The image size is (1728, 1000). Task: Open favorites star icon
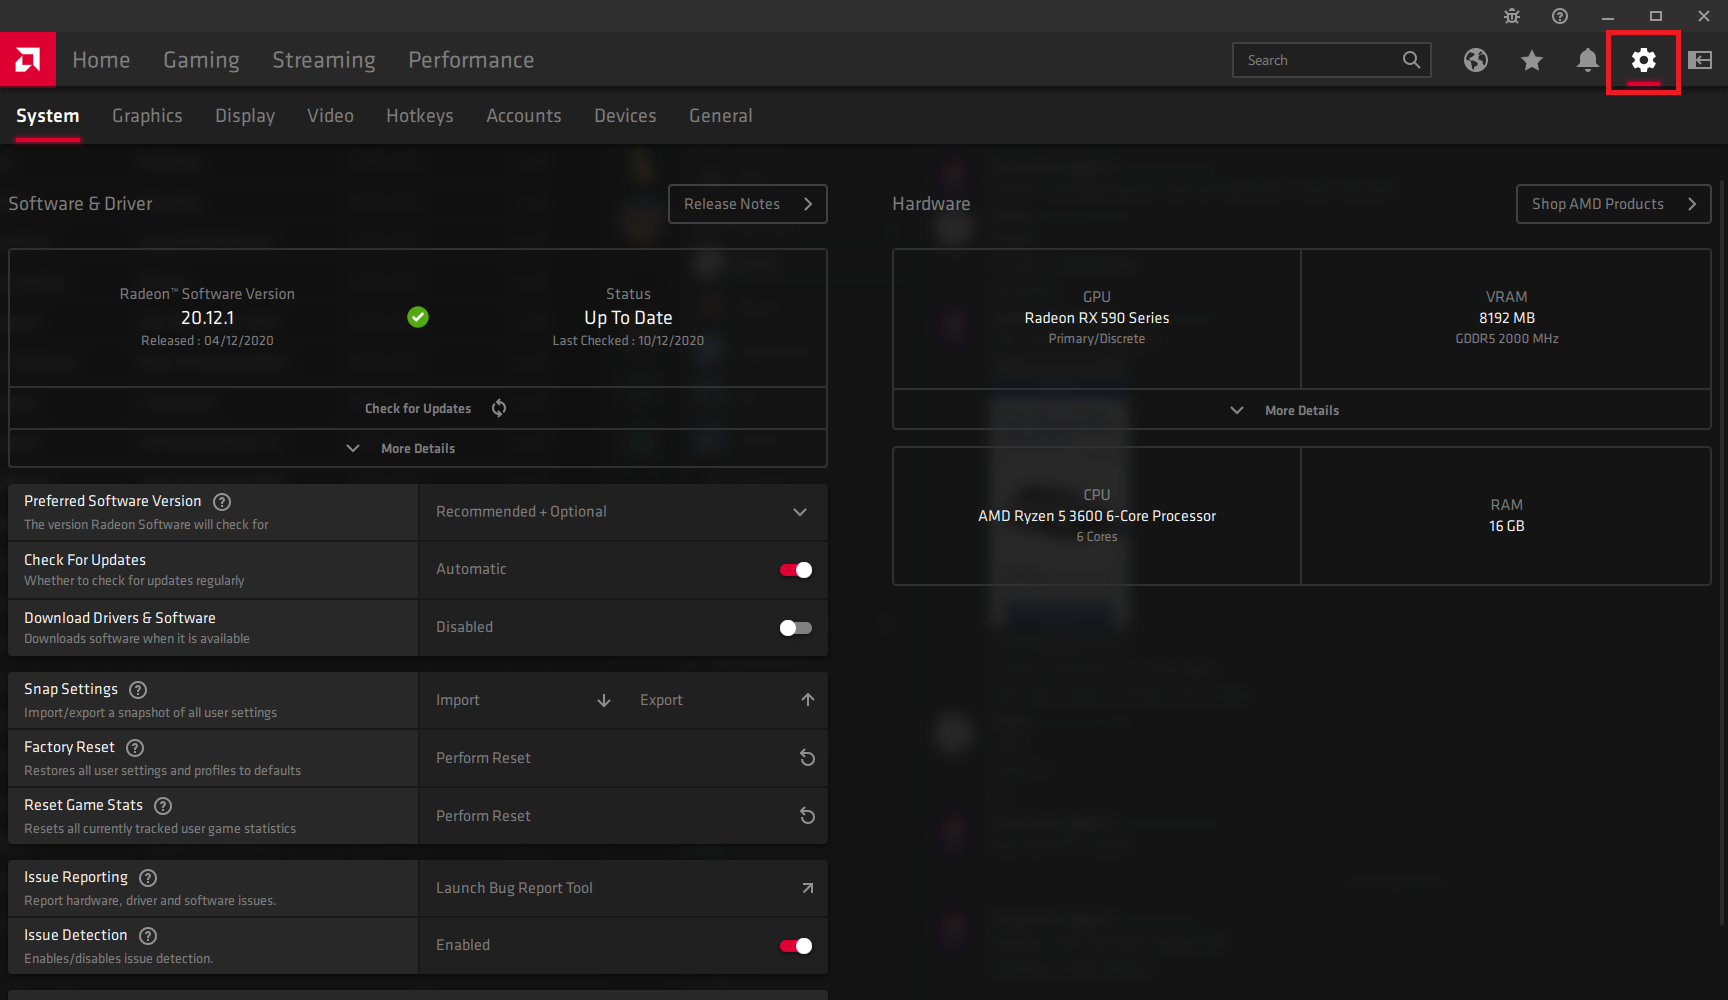tap(1532, 60)
